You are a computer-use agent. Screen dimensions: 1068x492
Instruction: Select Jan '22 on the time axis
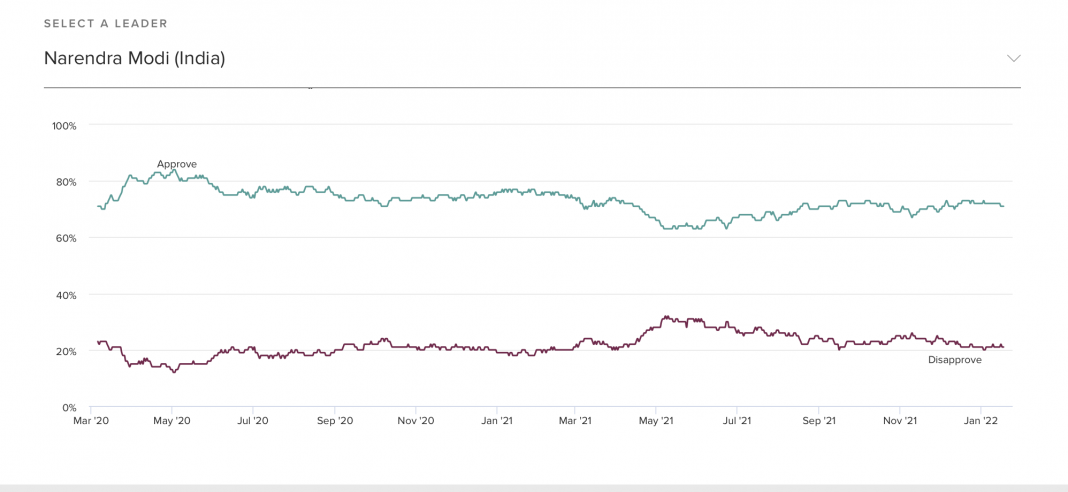pyautogui.click(x=982, y=421)
